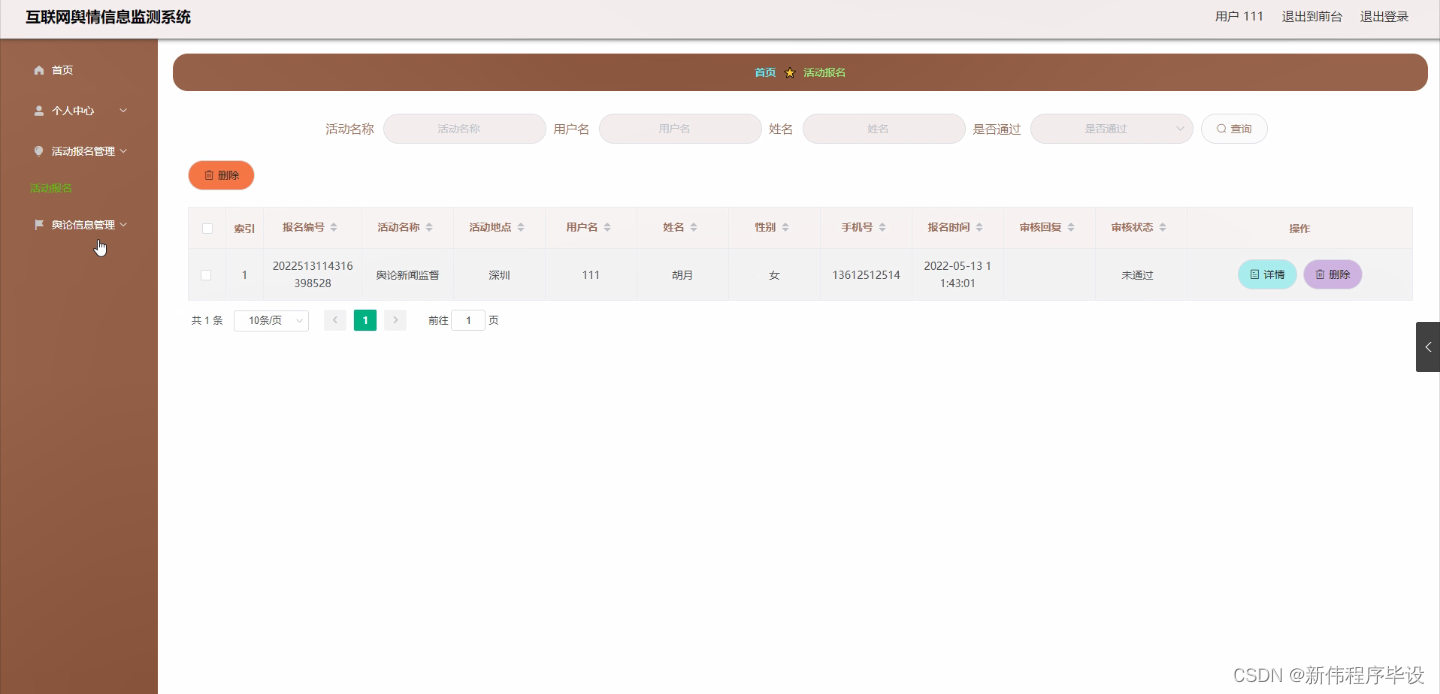Select page number 1 in pagination
The width and height of the screenshot is (1440, 694).
click(365, 320)
